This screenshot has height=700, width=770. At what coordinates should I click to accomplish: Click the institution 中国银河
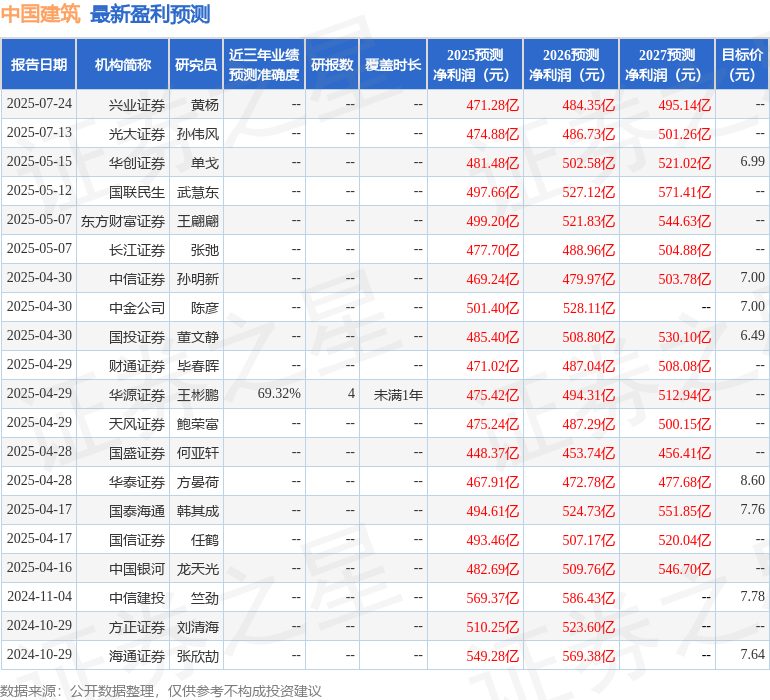tap(137, 569)
